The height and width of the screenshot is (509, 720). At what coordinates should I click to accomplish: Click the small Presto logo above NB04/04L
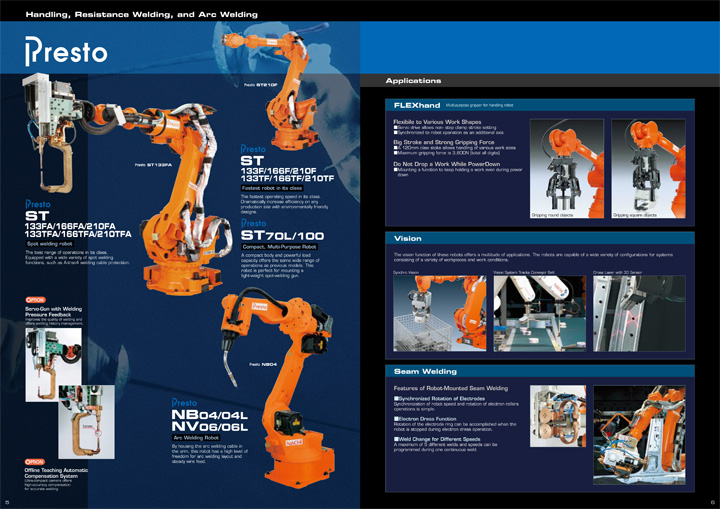tap(184, 403)
